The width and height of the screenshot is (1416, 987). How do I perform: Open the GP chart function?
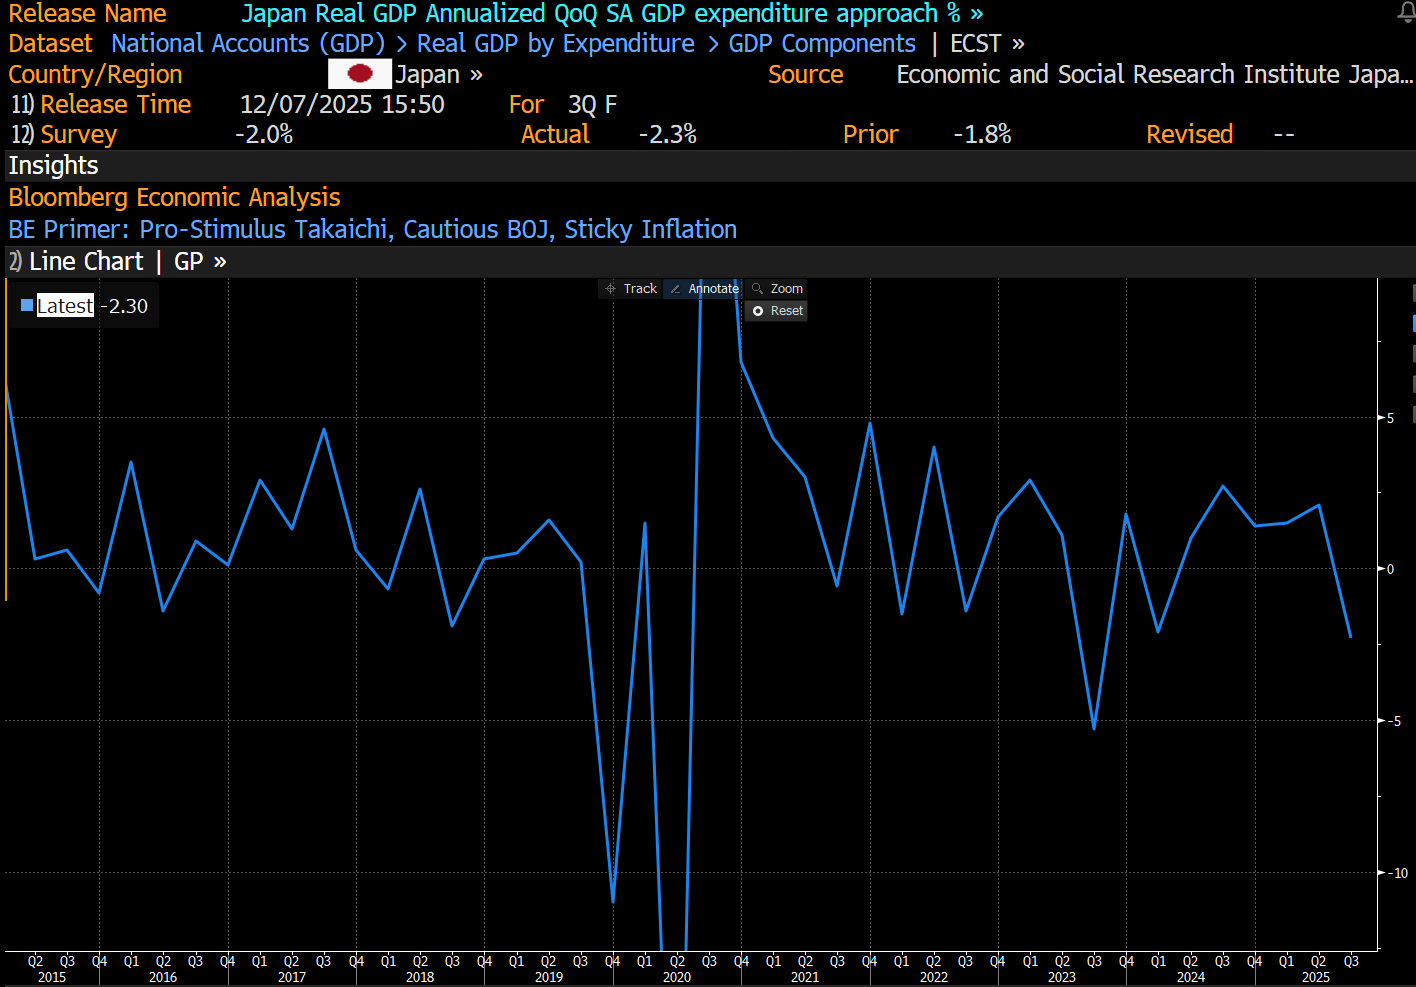pos(200,262)
